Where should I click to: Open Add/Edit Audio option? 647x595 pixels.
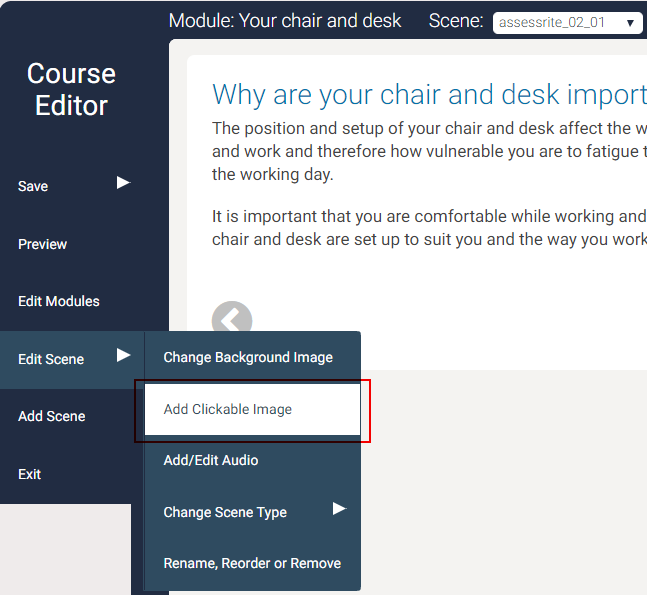click(x=211, y=460)
